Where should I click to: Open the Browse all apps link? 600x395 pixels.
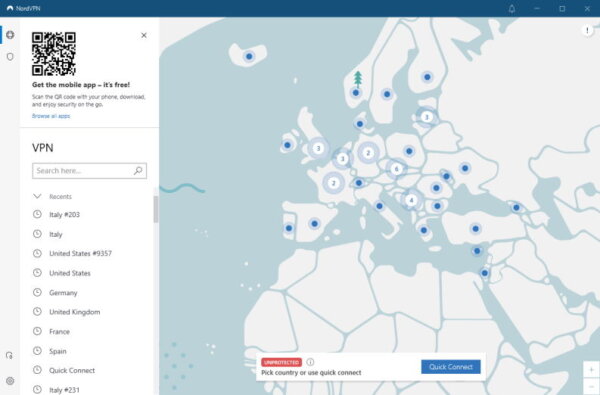click(x=51, y=116)
